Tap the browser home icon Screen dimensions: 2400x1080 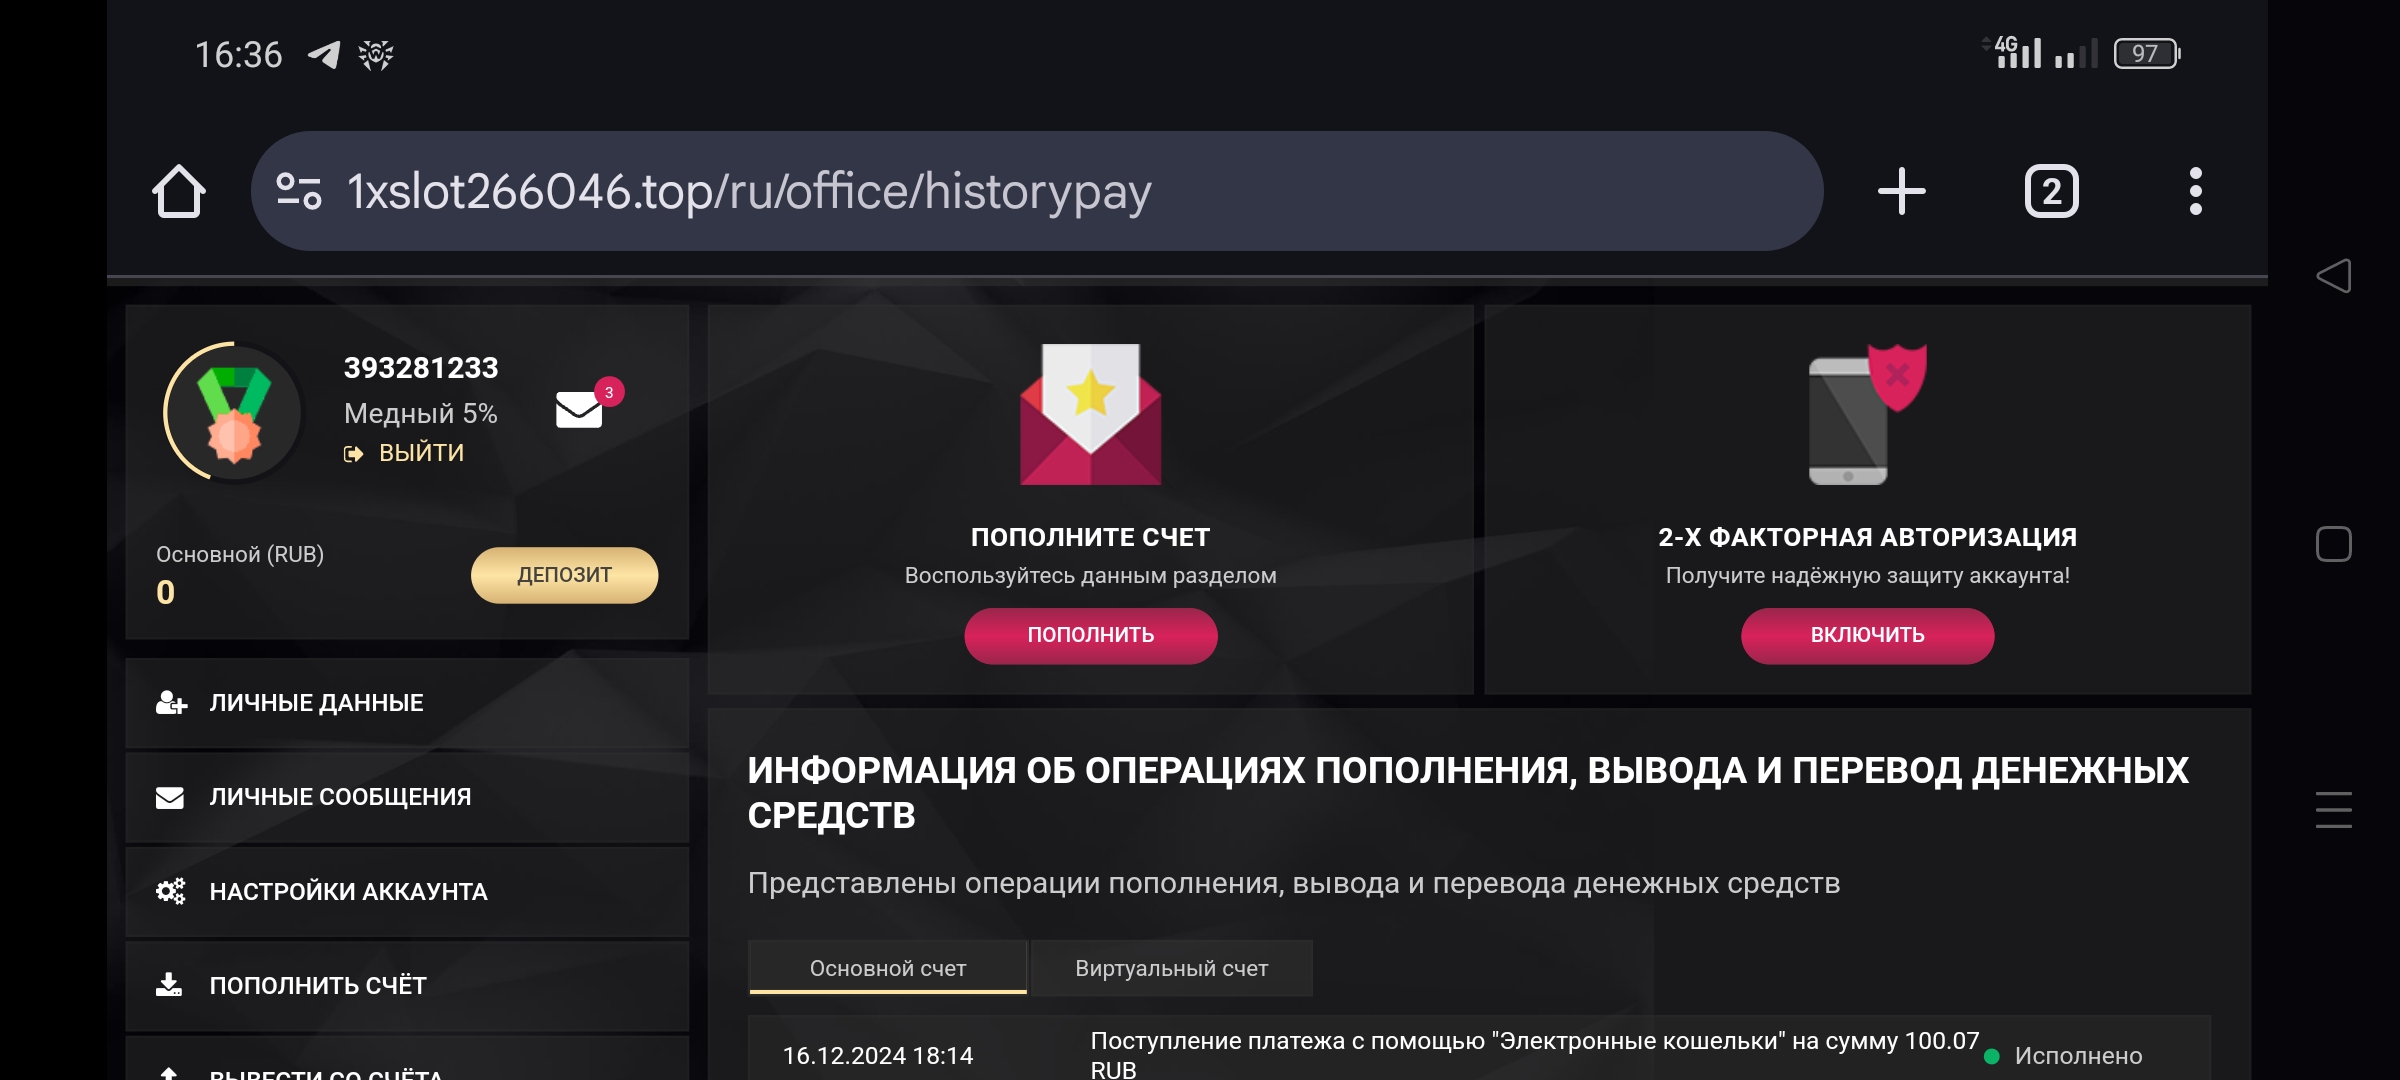(x=179, y=191)
